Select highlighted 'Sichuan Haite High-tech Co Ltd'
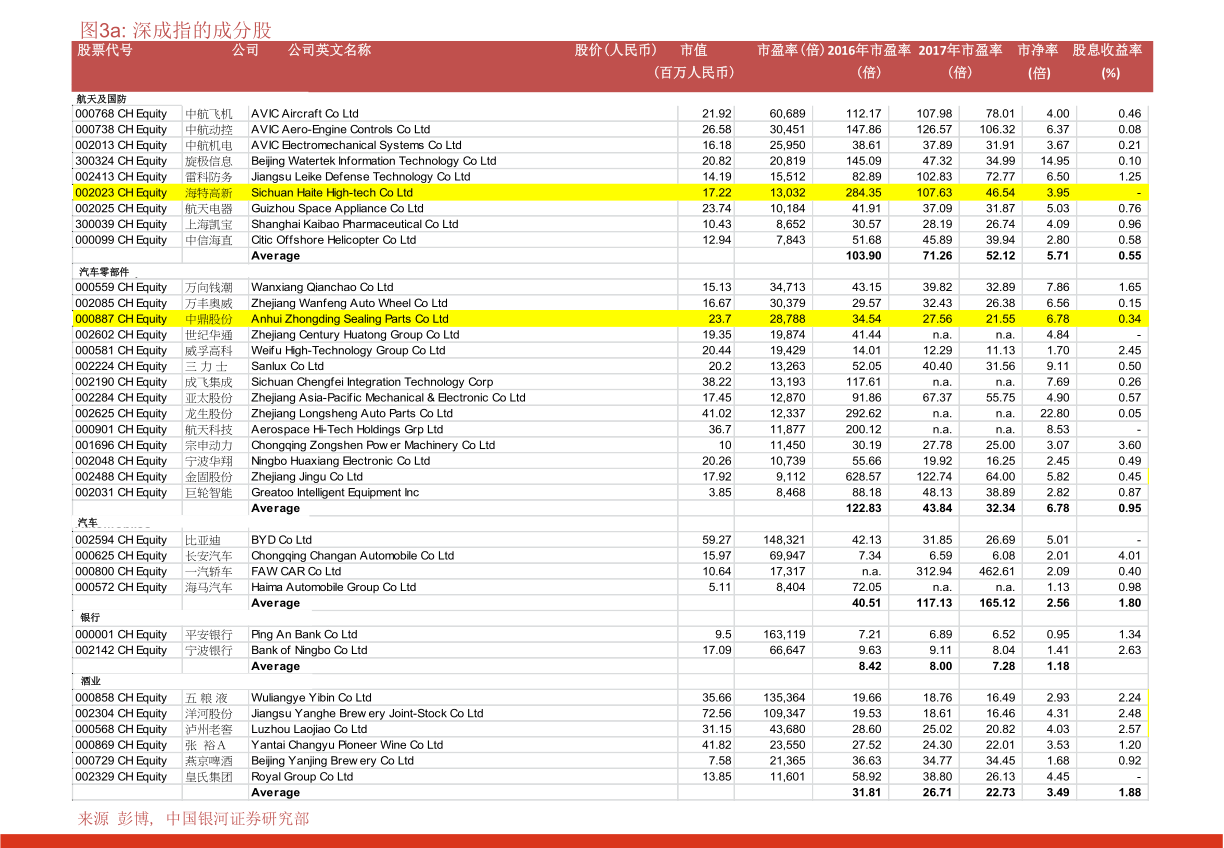This screenshot has height=848, width=1224. pos(332,192)
